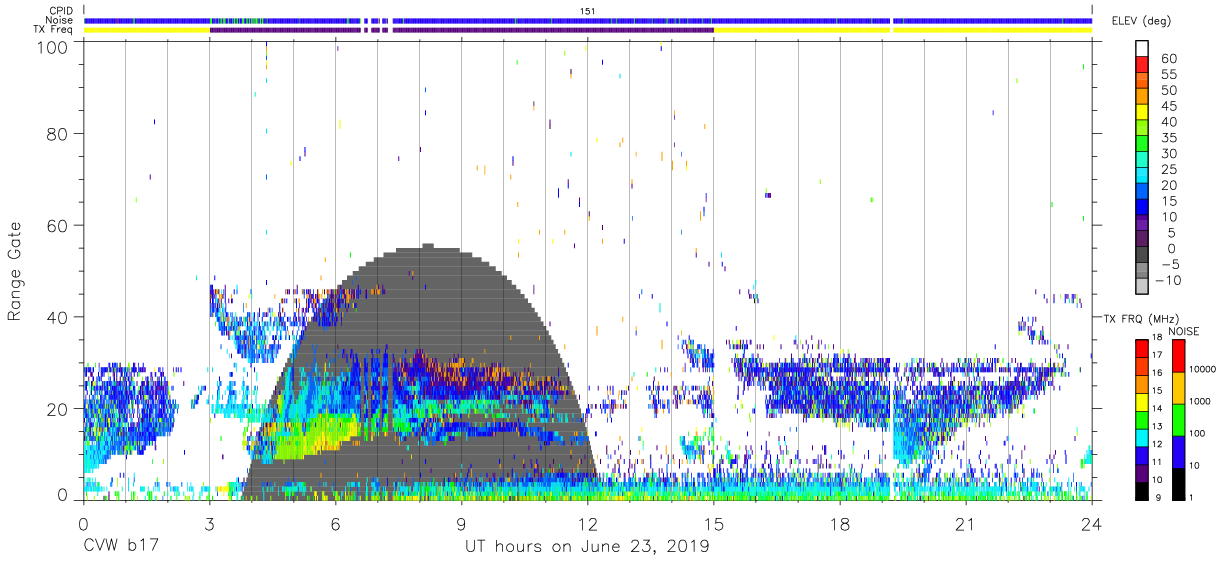Click the UT hours axis tick "12"
The height and width of the screenshot is (567, 1228).
tap(587, 524)
